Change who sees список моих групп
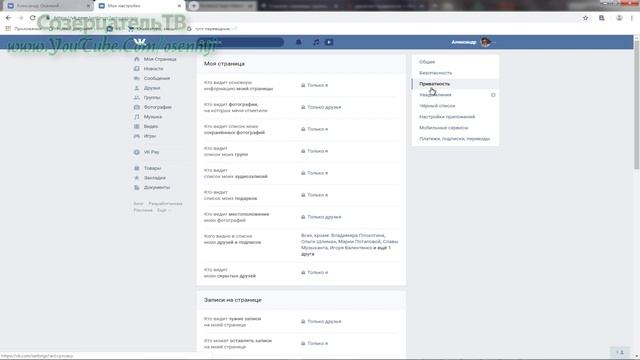The height and width of the screenshot is (360, 640). coord(315,151)
